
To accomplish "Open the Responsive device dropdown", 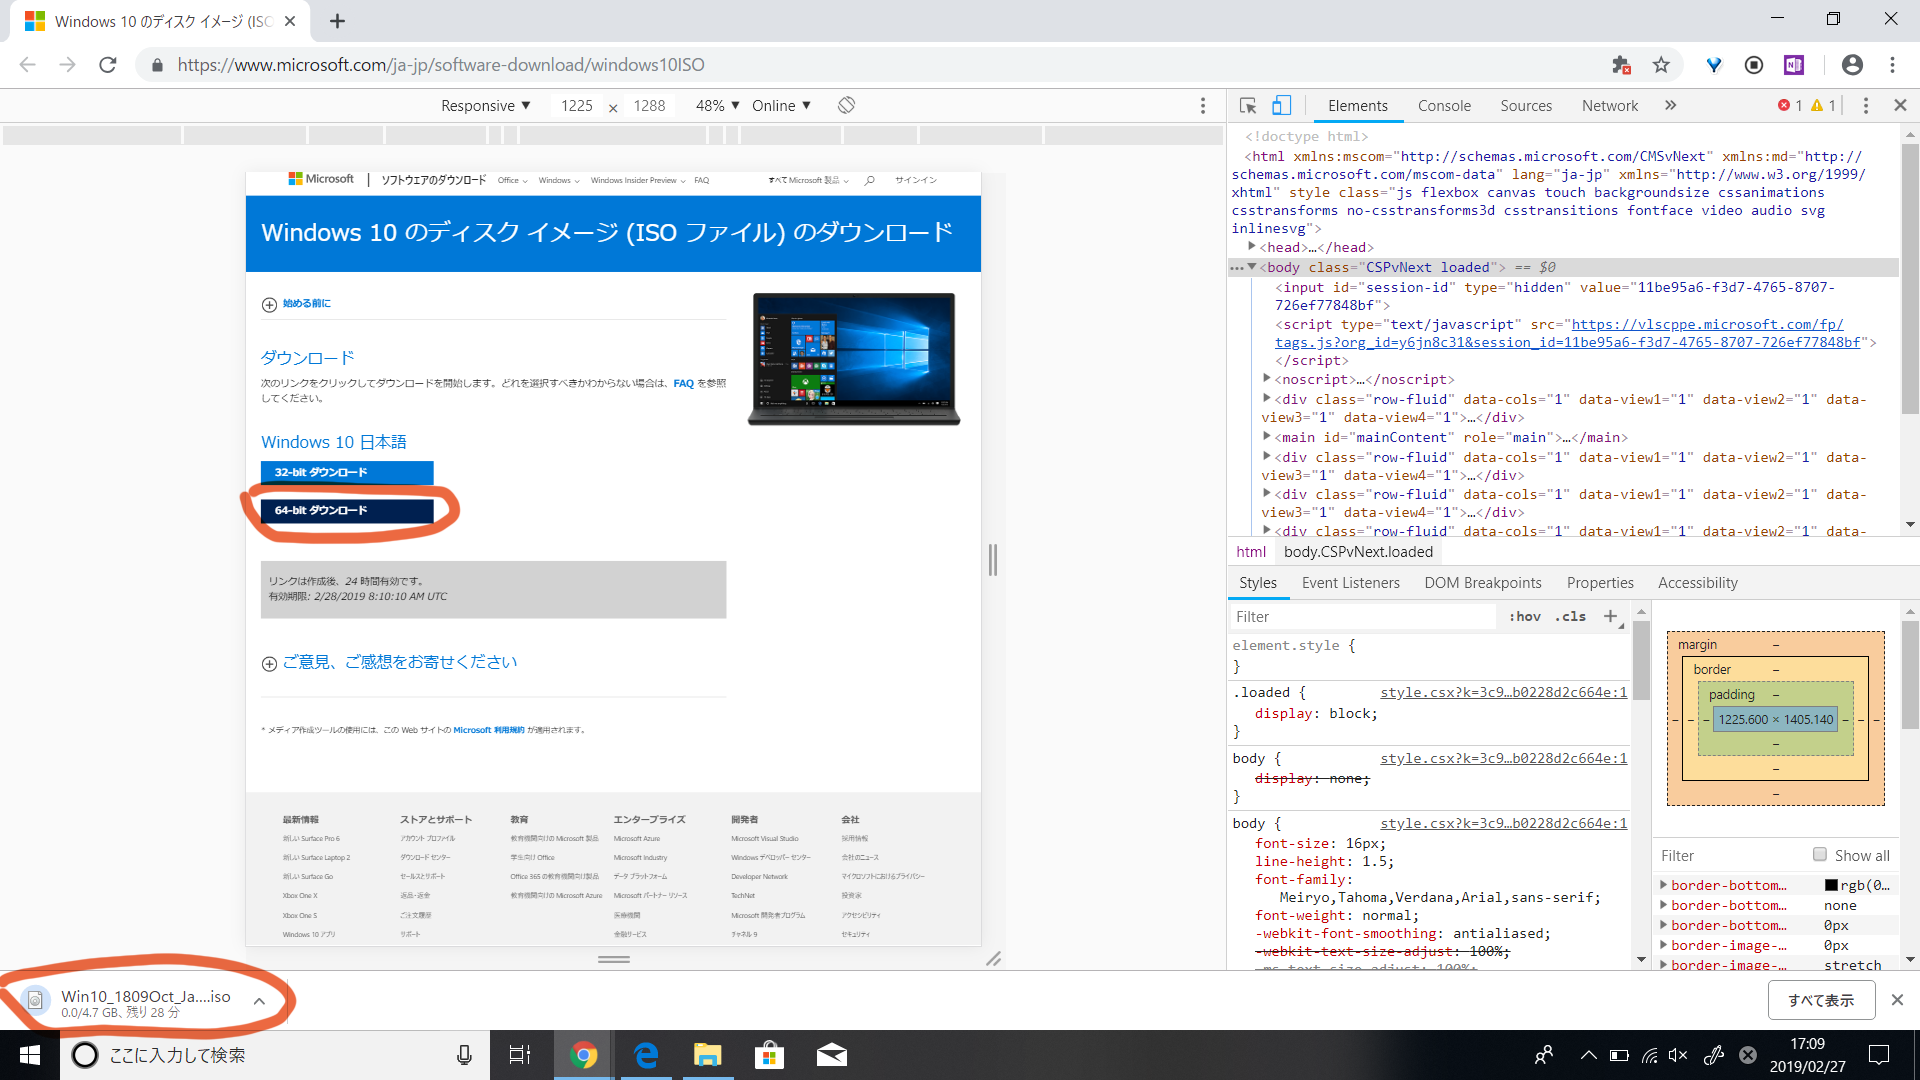I will pyautogui.click(x=485, y=105).
